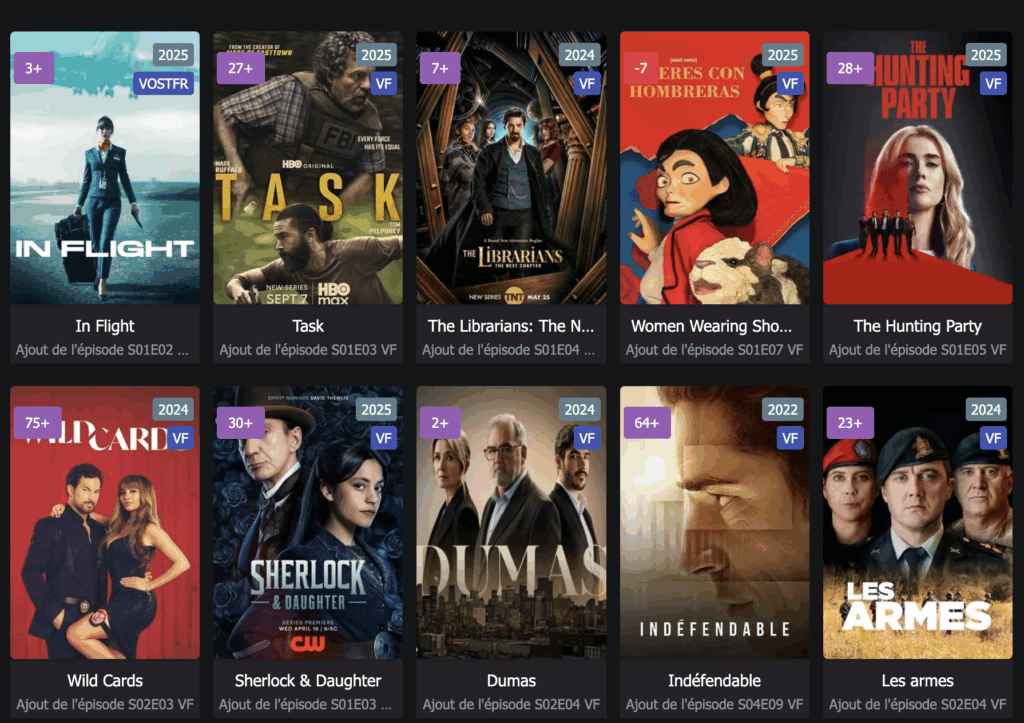Viewport: 1024px width, 723px height.
Task: Open the Sherlock & Daughter poster
Action: [x=308, y=522]
